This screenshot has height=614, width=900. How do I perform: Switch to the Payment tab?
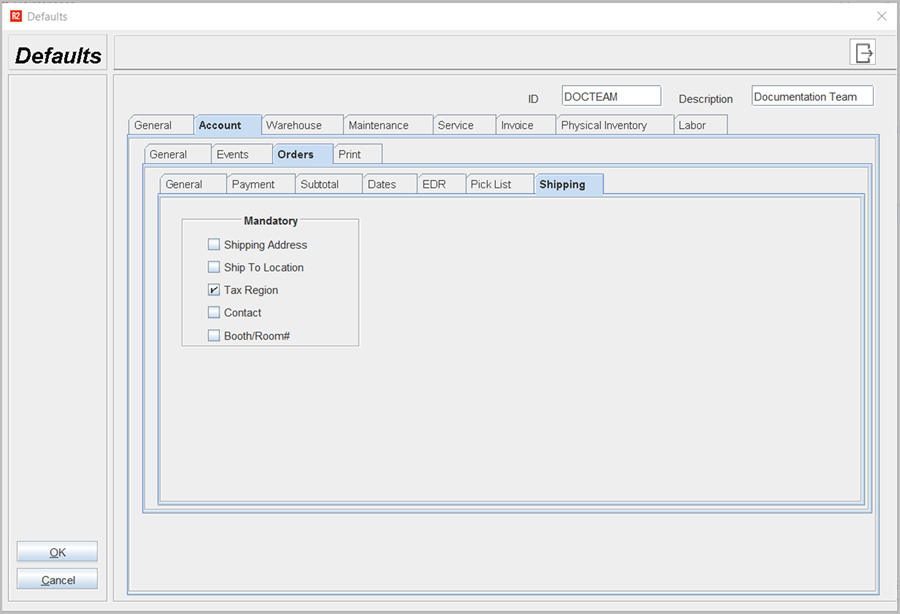click(261, 184)
